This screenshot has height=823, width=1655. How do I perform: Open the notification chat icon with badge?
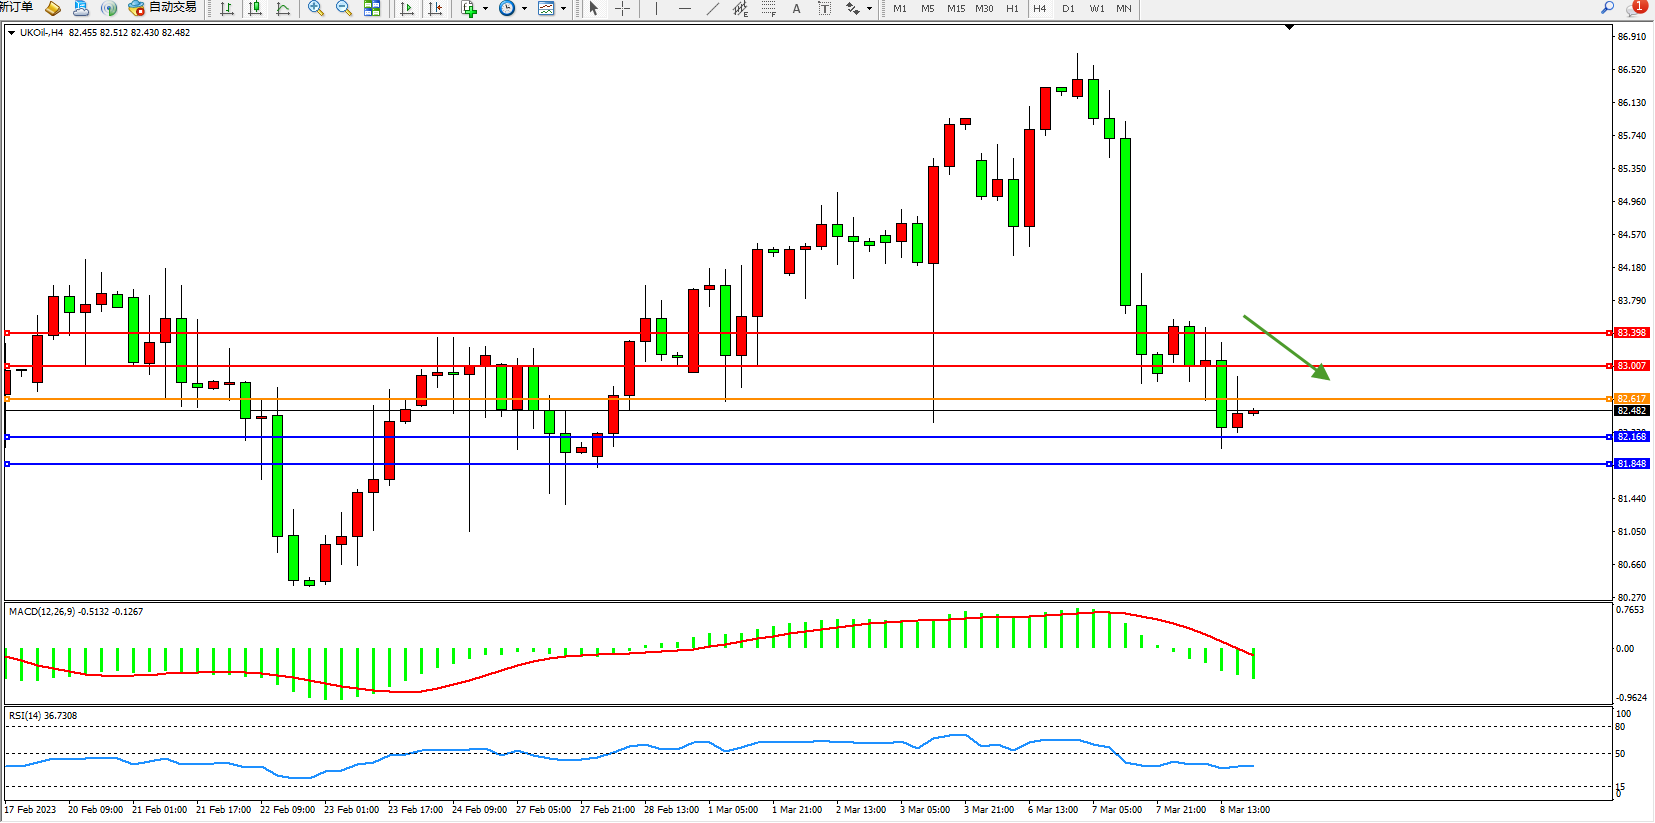(1635, 8)
